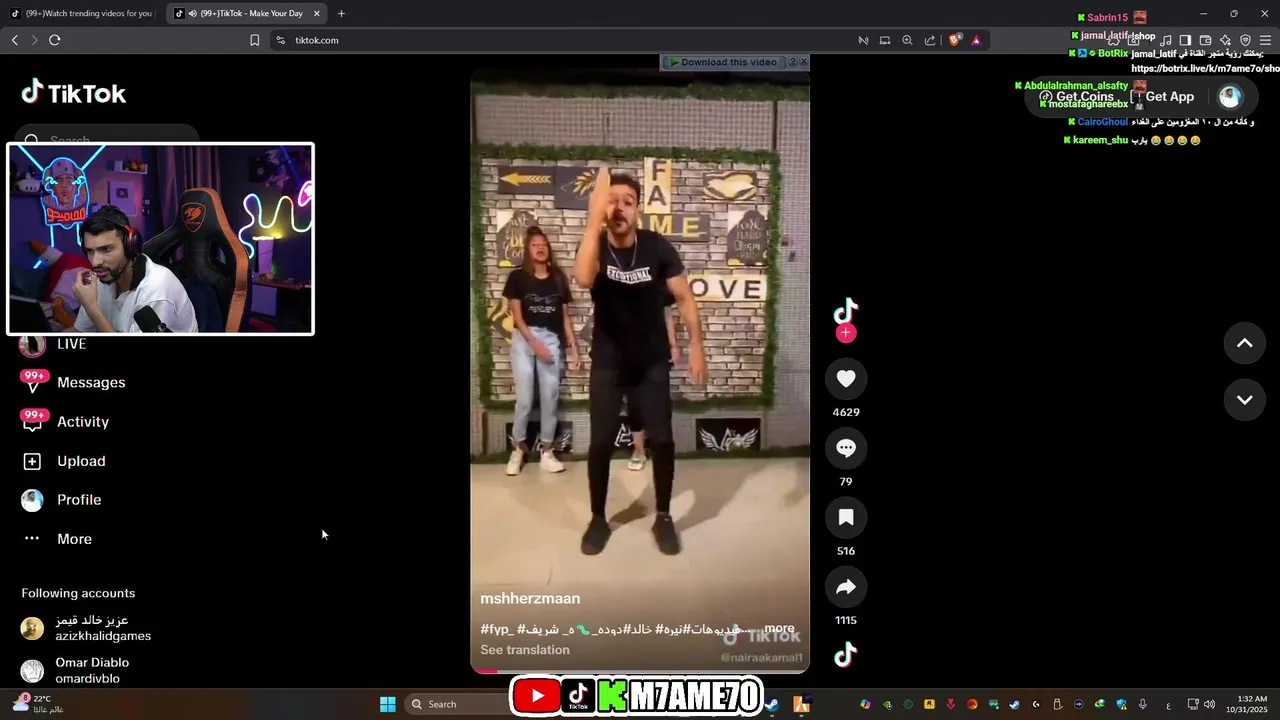
Task: Open the browser hamburger menu
Action: pos(1265,40)
